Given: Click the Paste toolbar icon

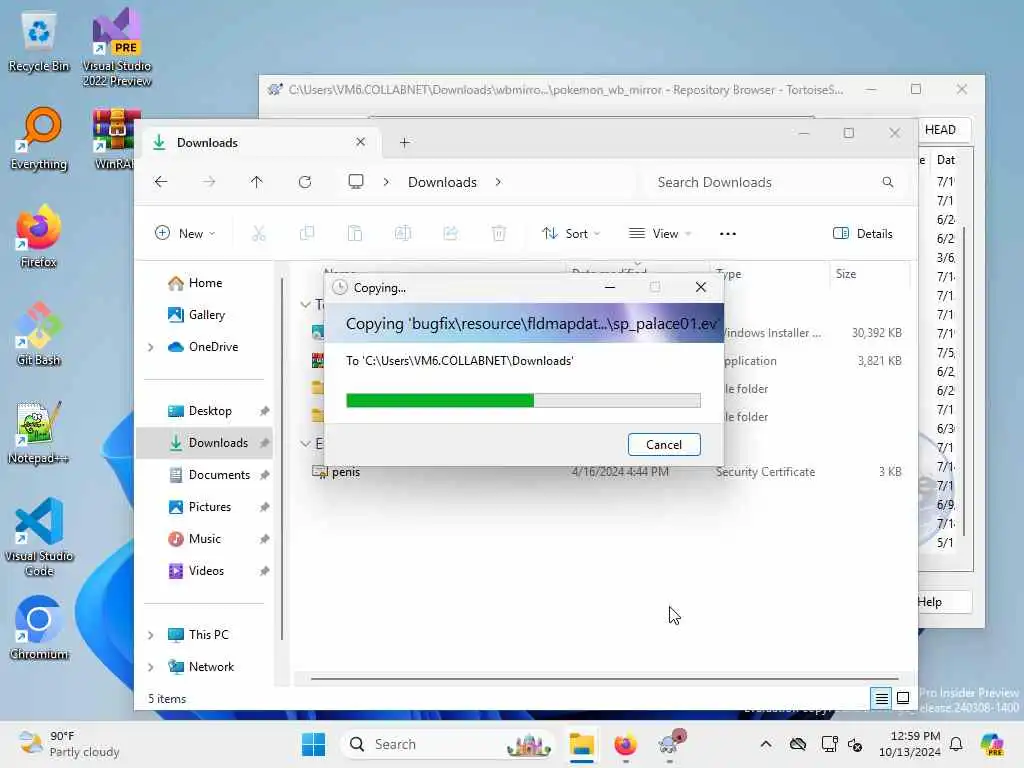Looking at the screenshot, I should tap(355, 233).
